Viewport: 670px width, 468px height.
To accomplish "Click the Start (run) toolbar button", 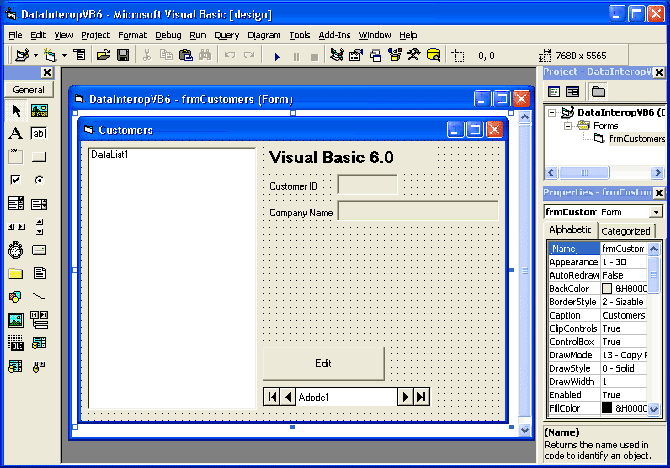I will (277, 55).
